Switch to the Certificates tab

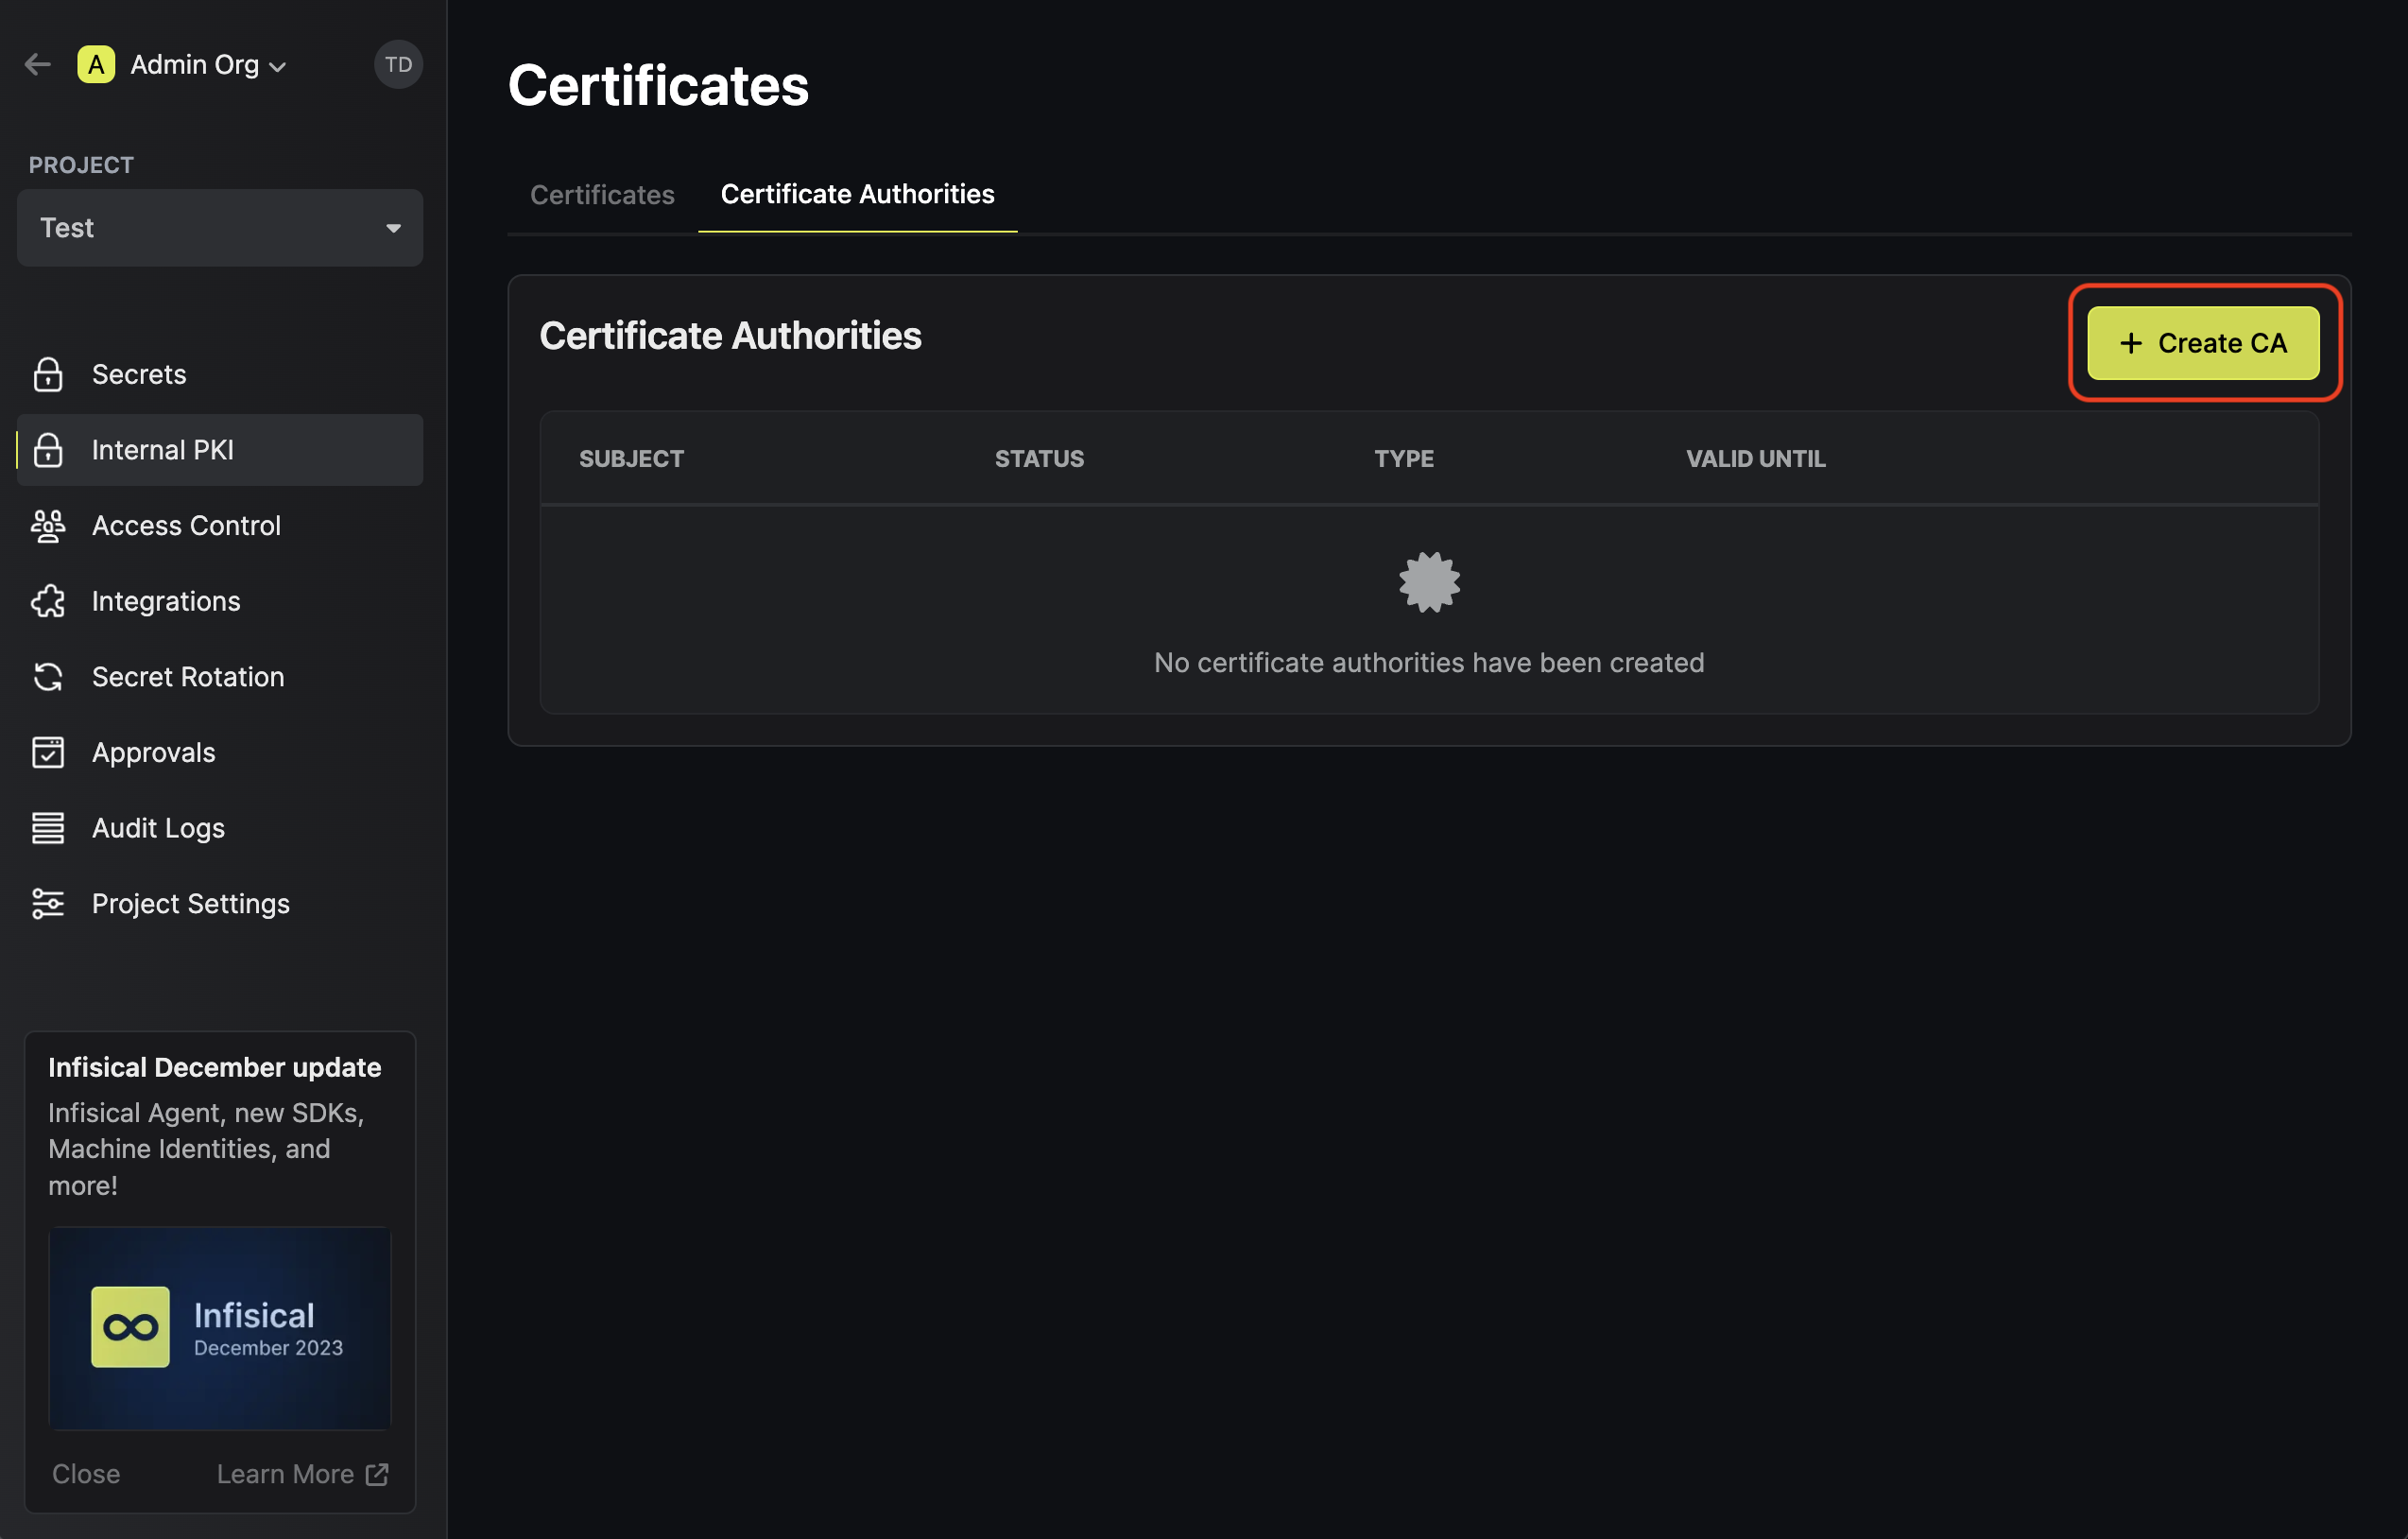[602, 194]
